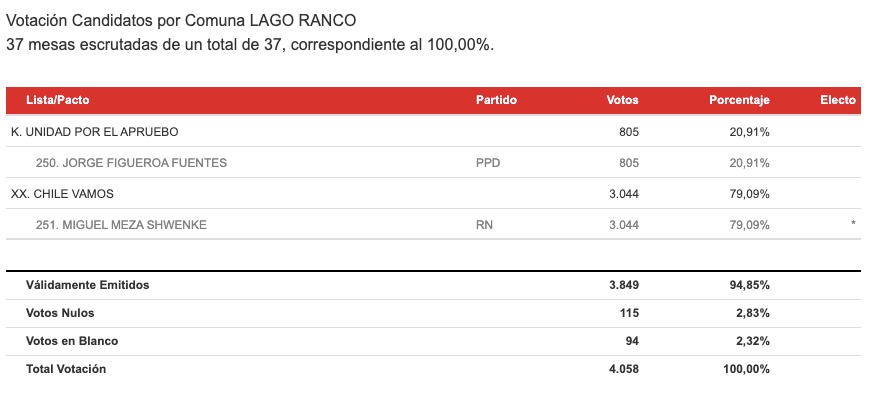Click the Electo column header
This screenshot has height=397, width=884.
click(838, 100)
